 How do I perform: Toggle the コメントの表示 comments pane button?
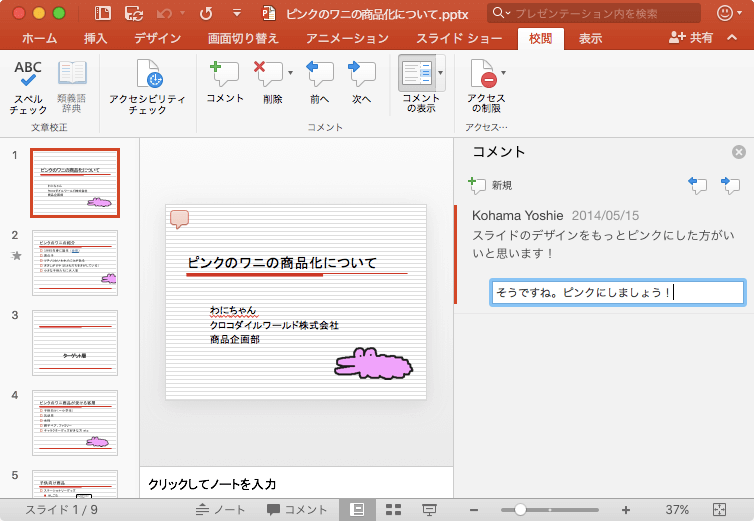(417, 73)
